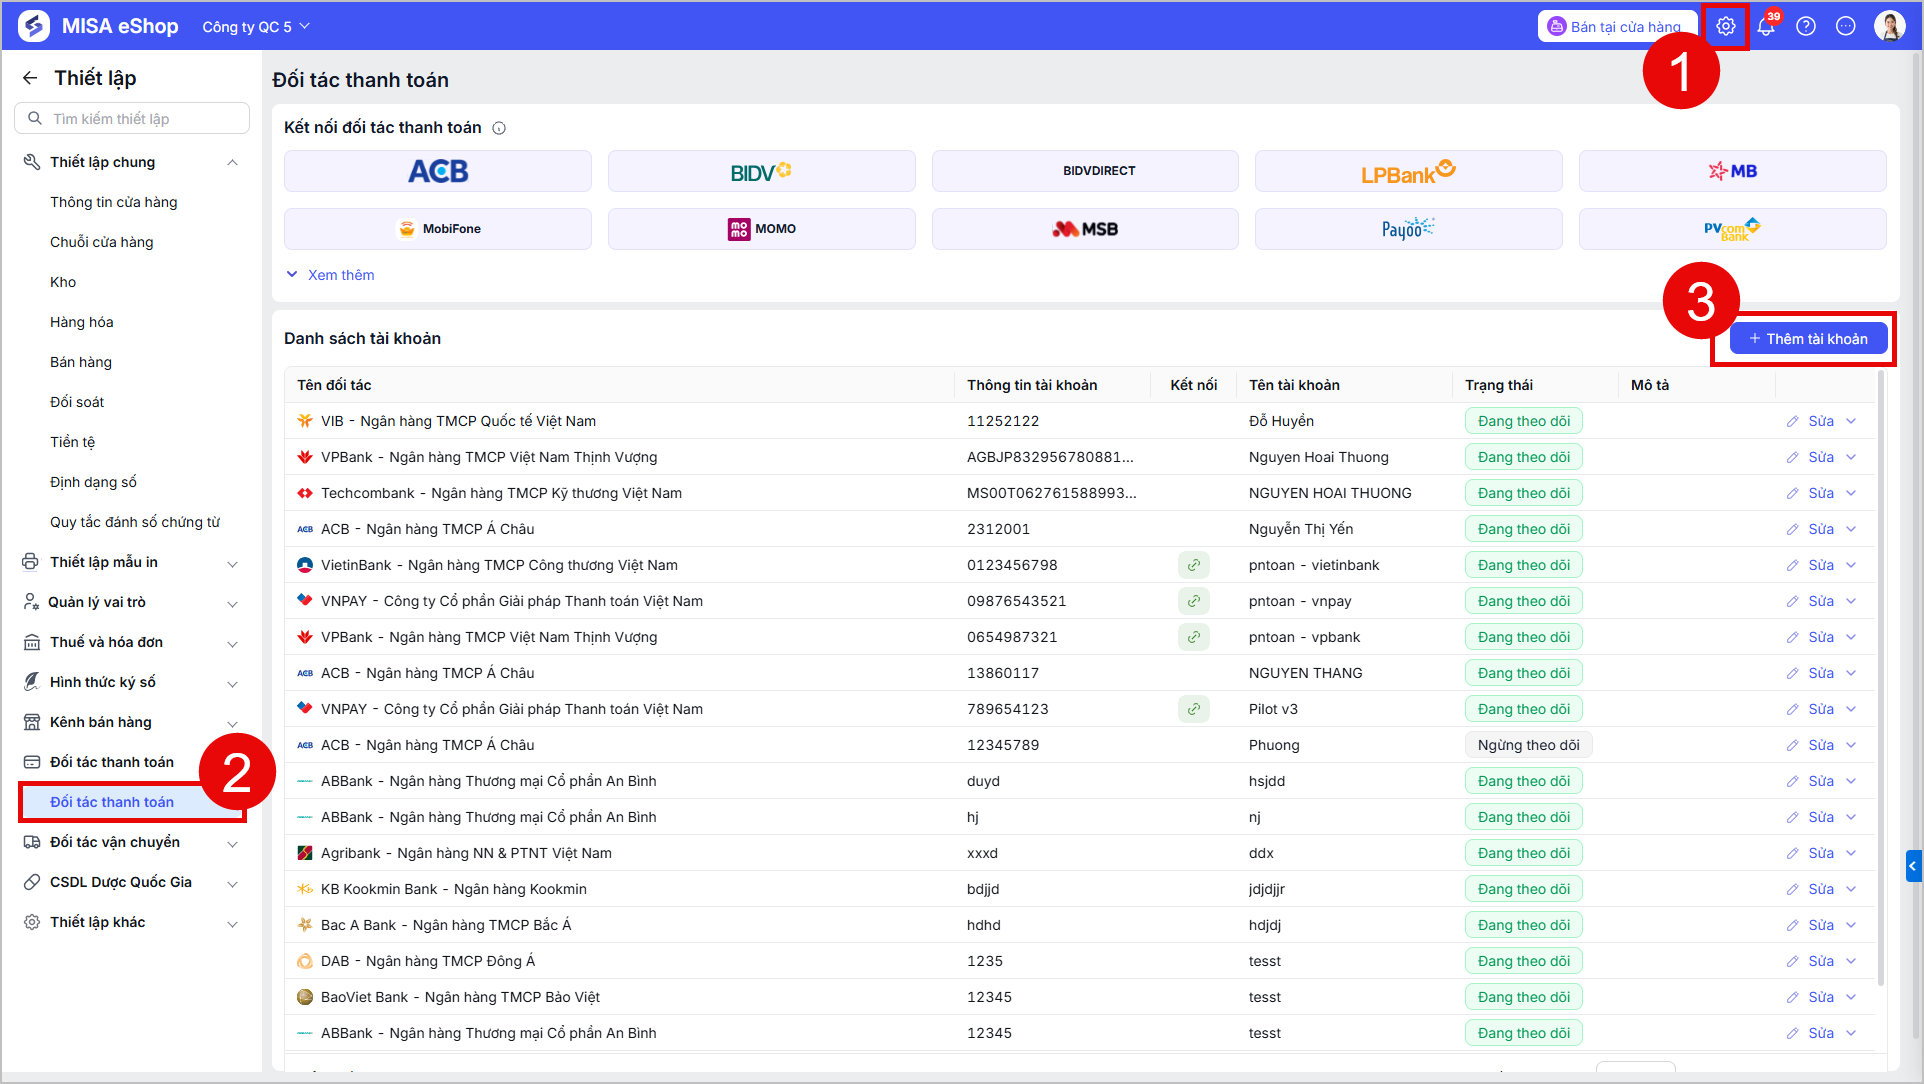Open Kho settings
This screenshot has width=1924, height=1084.
pyautogui.click(x=63, y=282)
